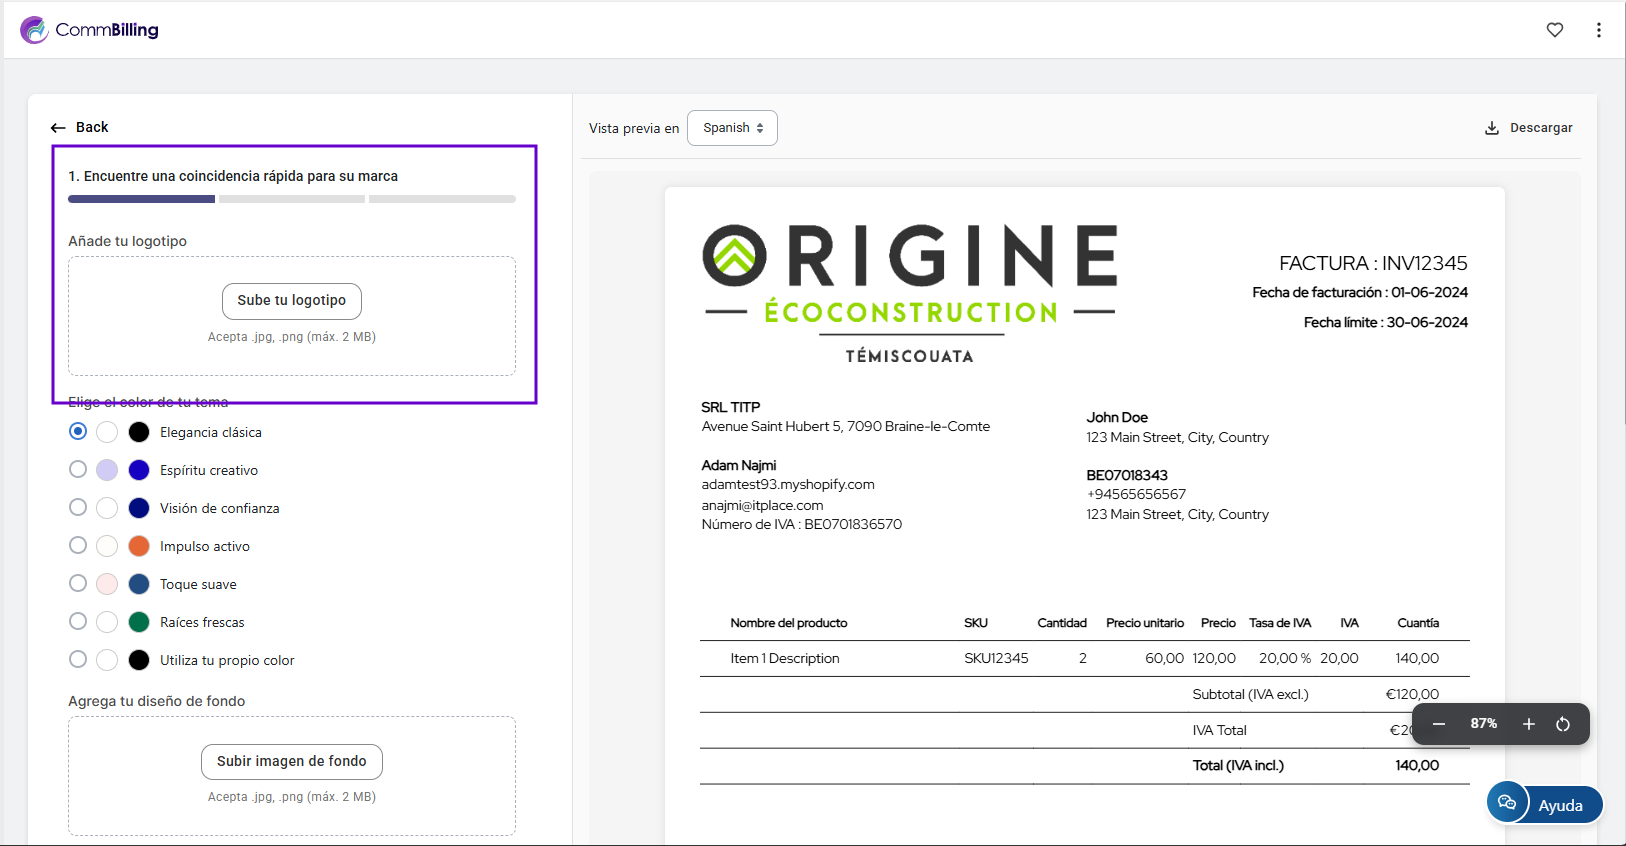Click Subir imagen de fondo button

point(291,761)
